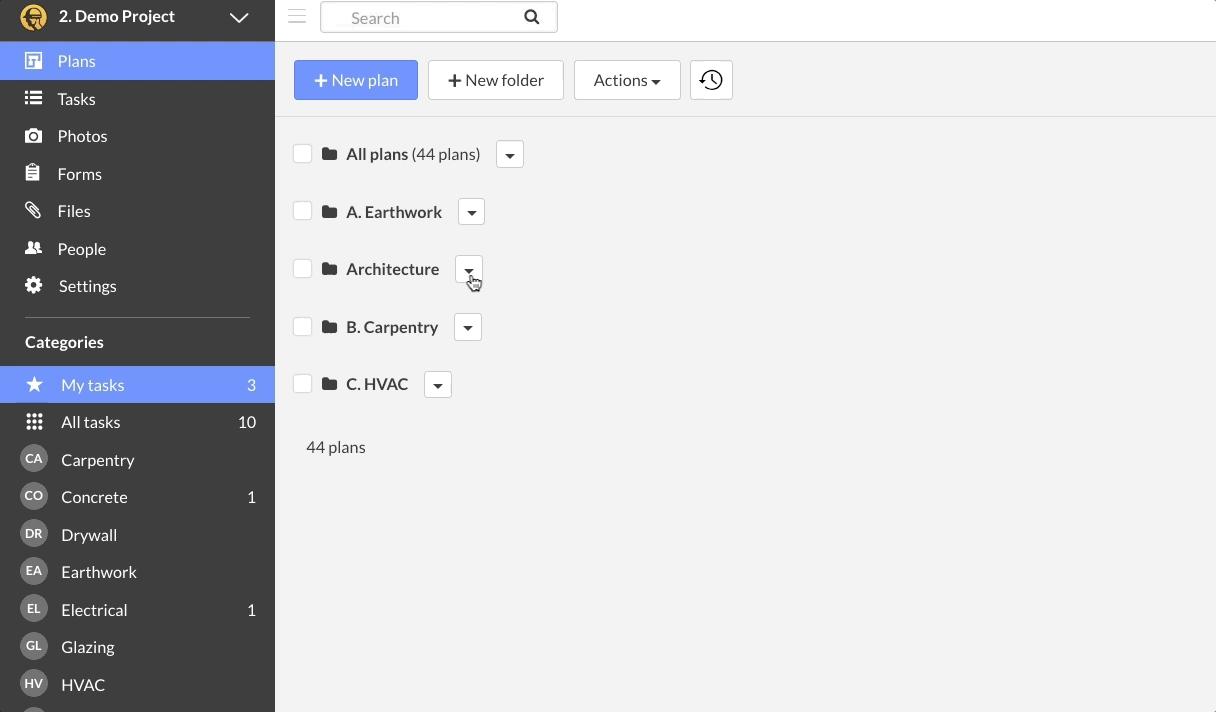Image resolution: width=1216 pixels, height=712 pixels.
Task: Select the All tasks grid icon
Action: tap(33, 422)
